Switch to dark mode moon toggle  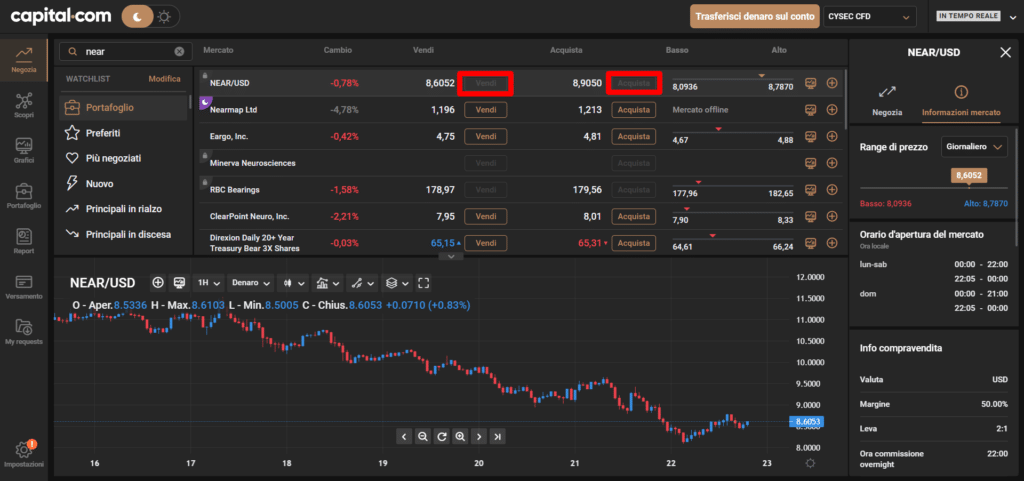(x=138, y=16)
